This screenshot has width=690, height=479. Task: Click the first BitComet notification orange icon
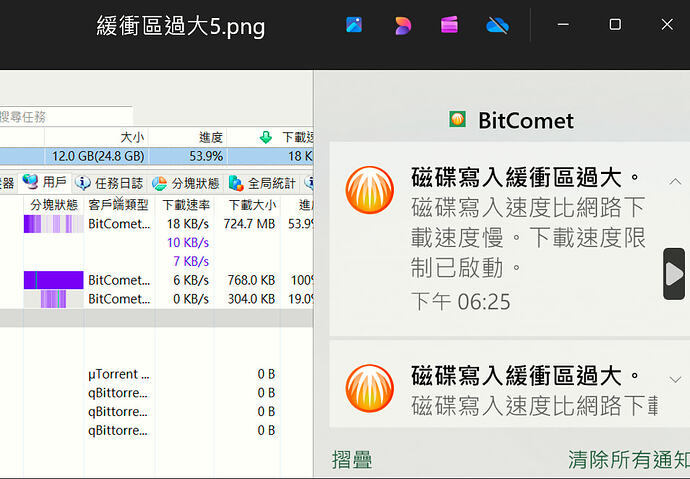point(370,190)
